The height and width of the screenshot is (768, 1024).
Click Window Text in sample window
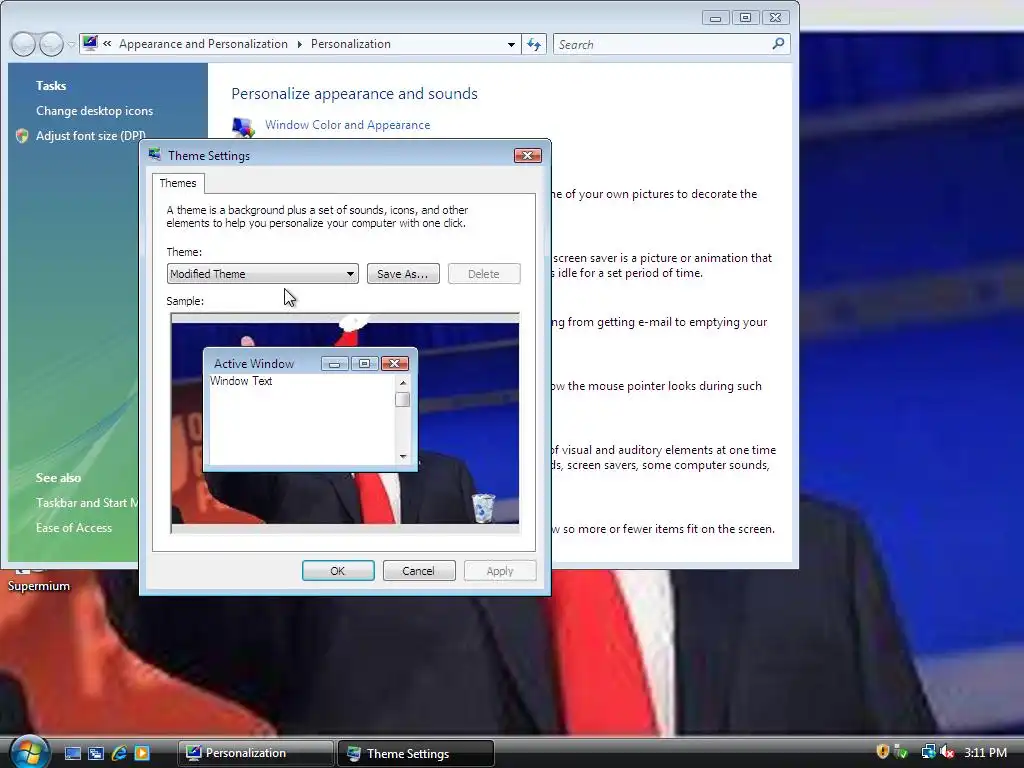(241, 381)
